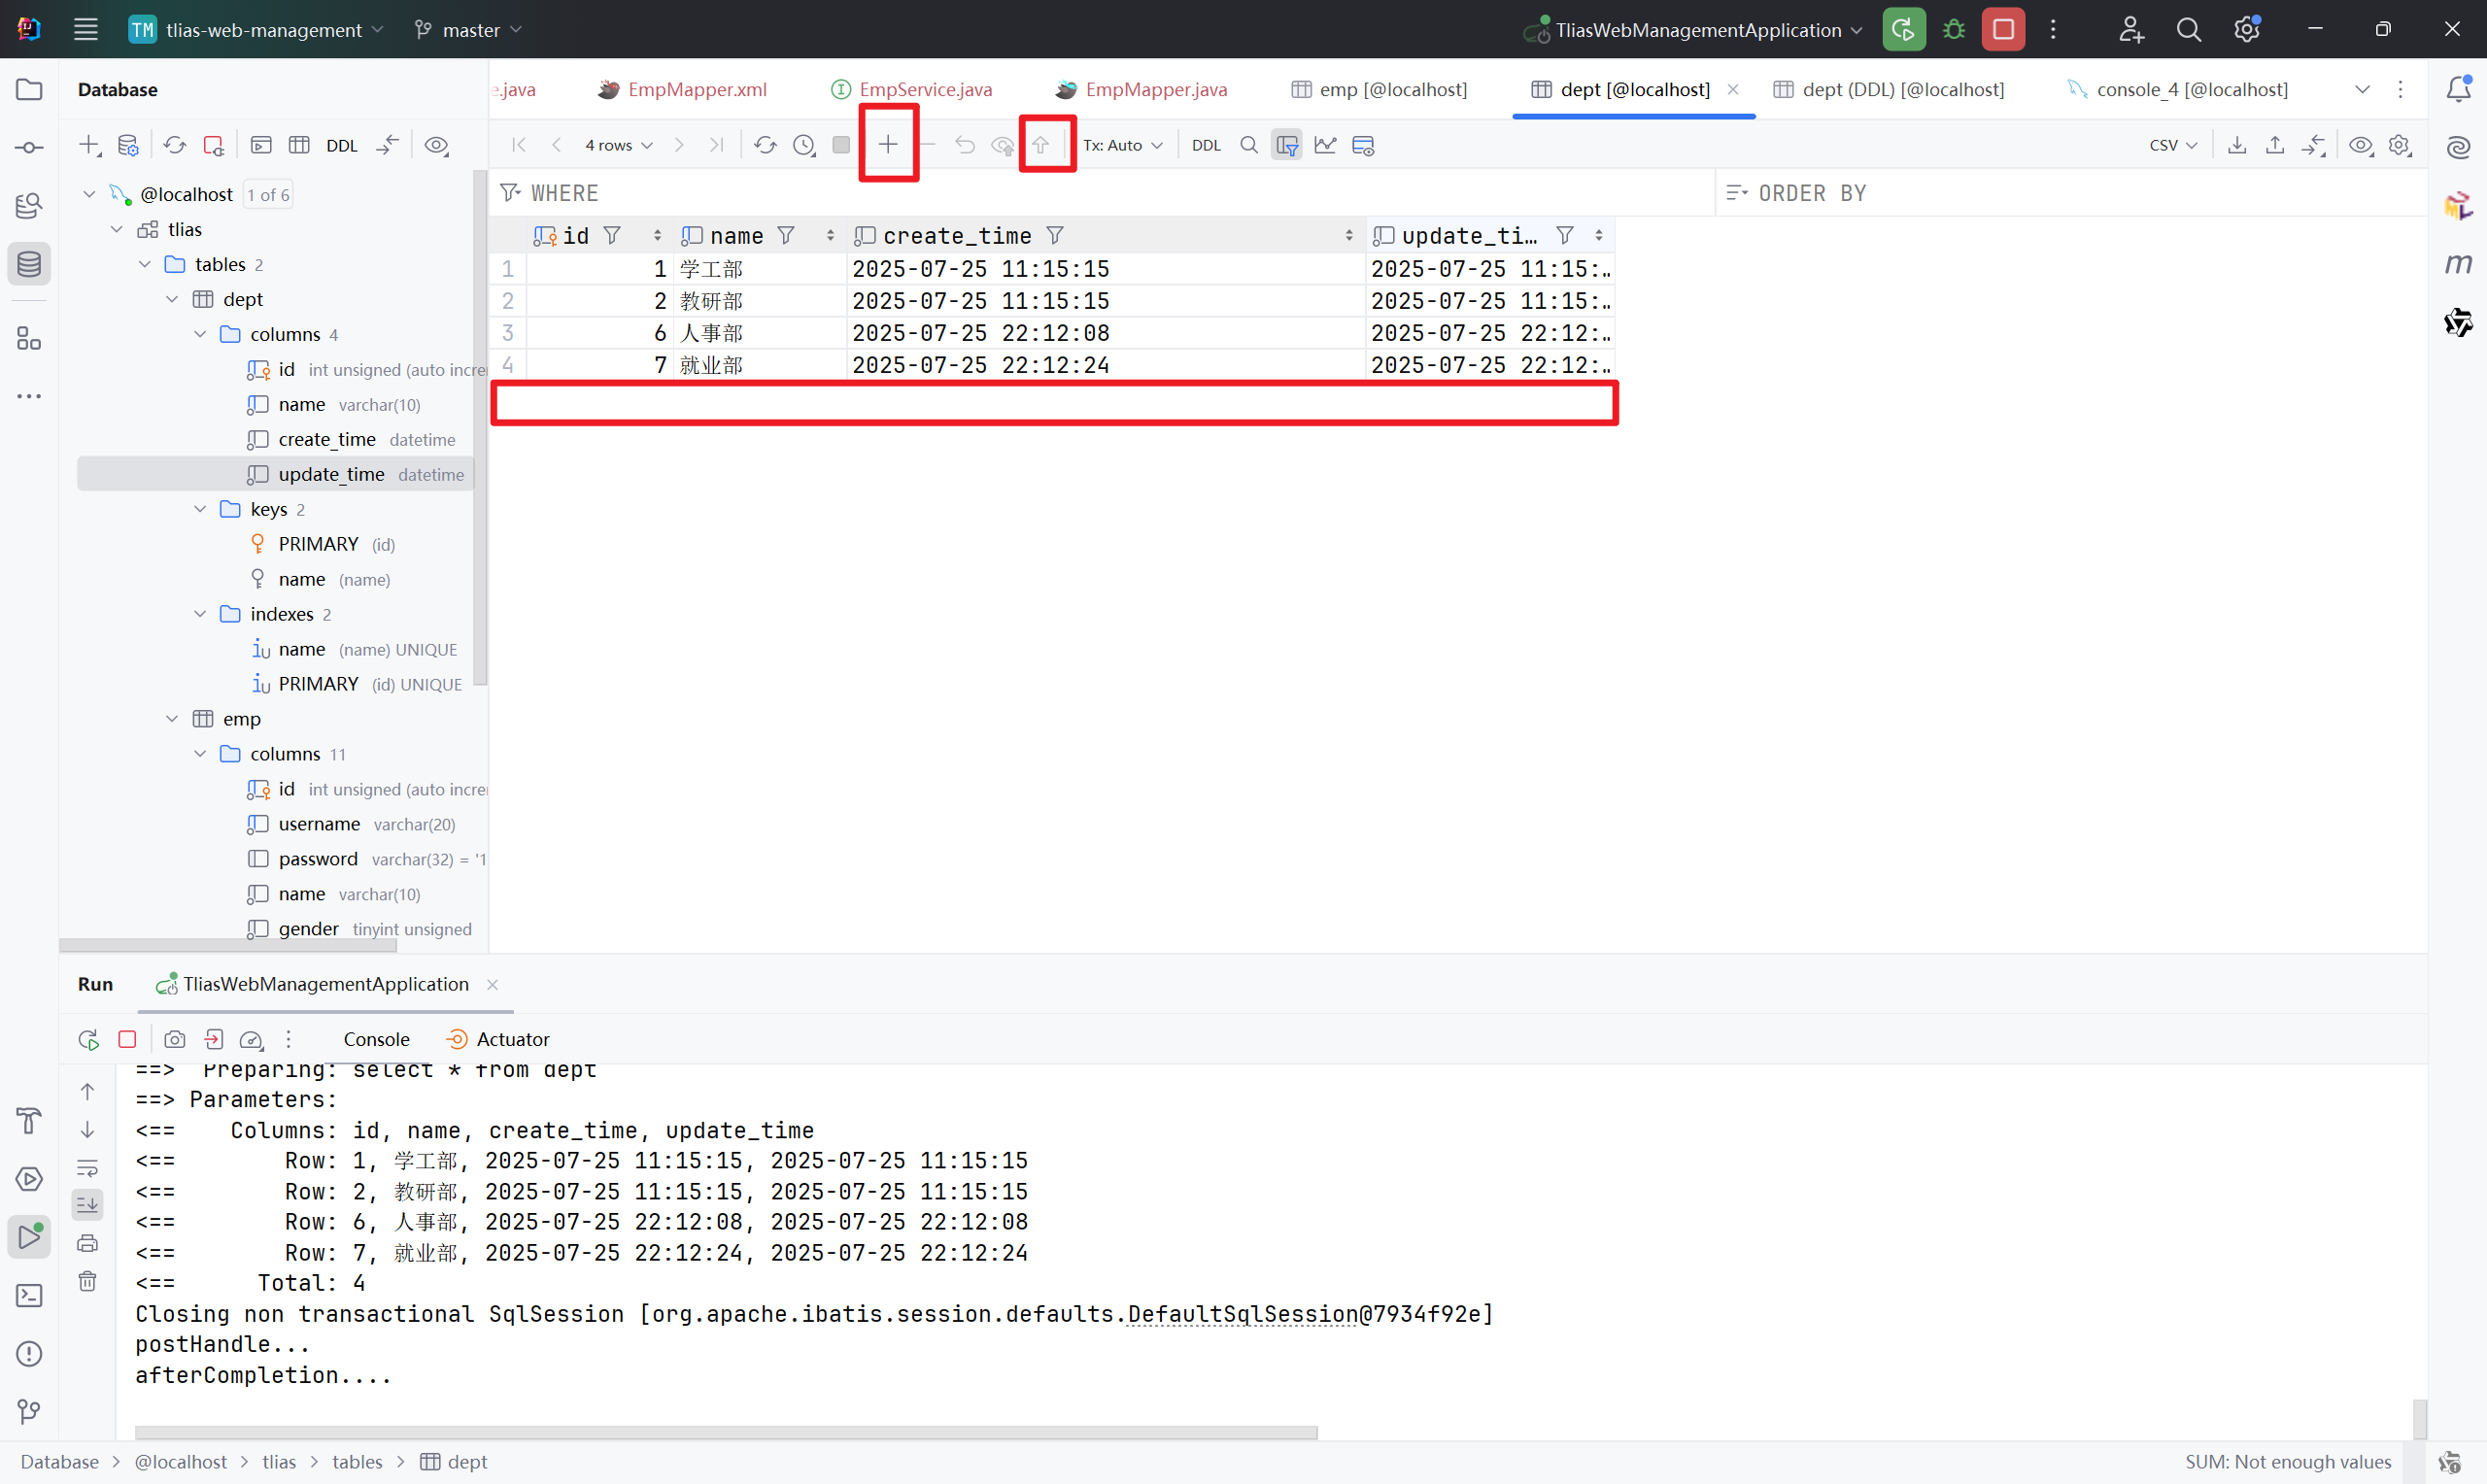Toggle scroll to end in console
The image size is (2487, 1484).
(x=87, y=1205)
